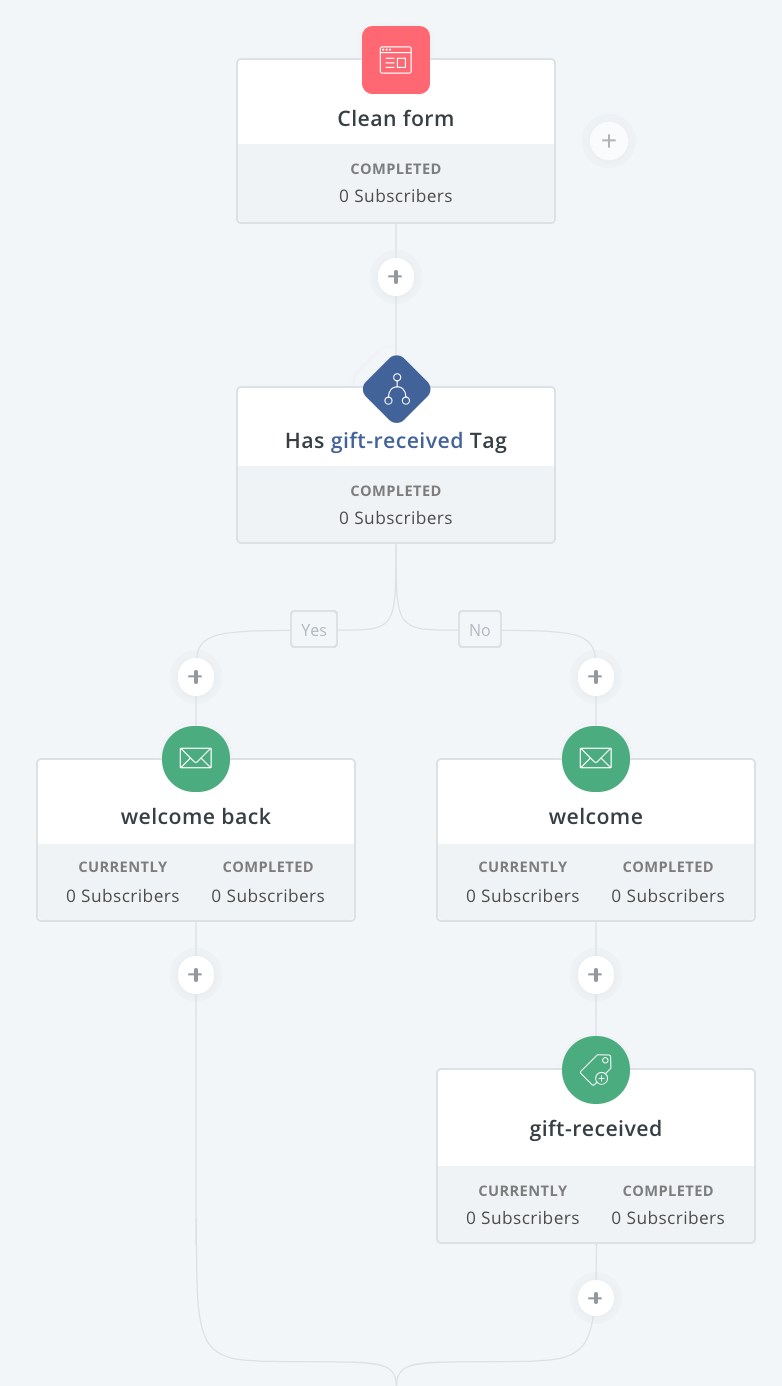
Task: Click plus above the welcome step
Action: pos(595,676)
